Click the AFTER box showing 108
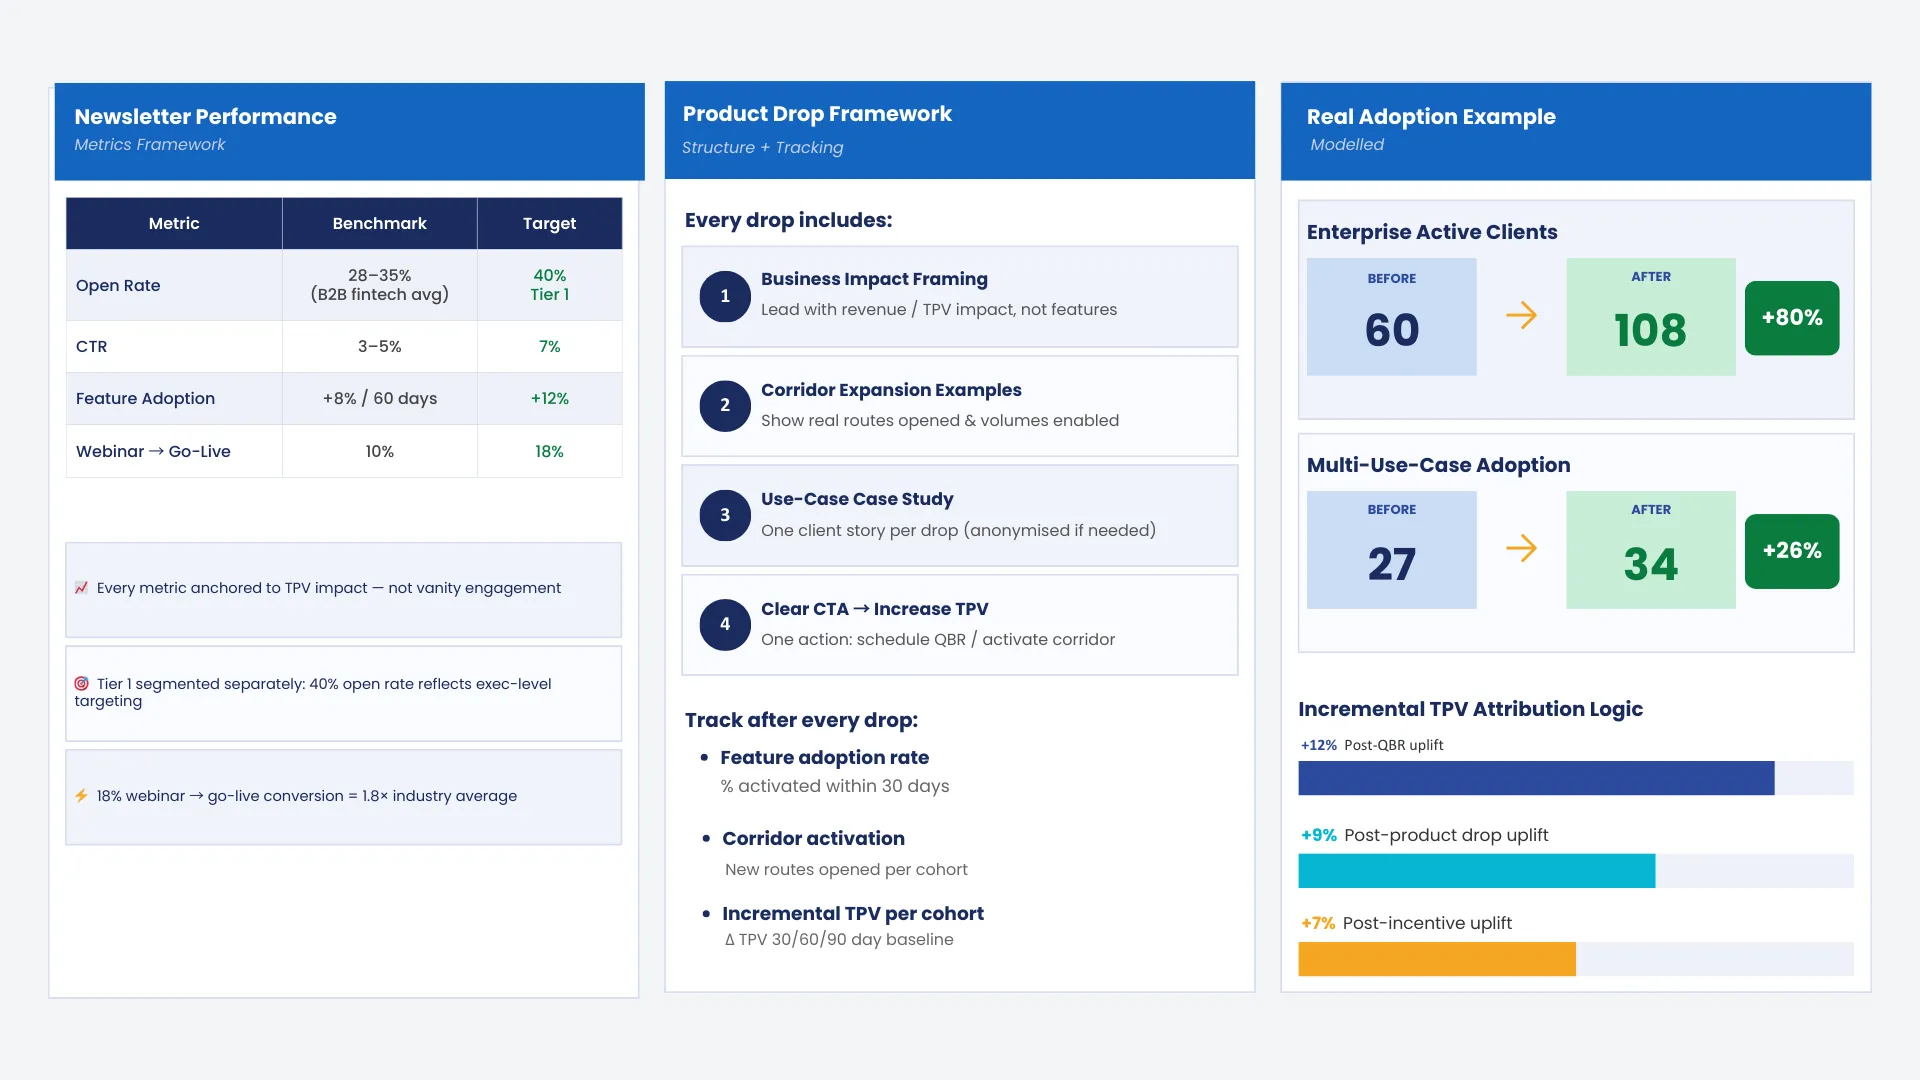Image resolution: width=1920 pixels, height=1080 pixels. (x=1650, y=317)
